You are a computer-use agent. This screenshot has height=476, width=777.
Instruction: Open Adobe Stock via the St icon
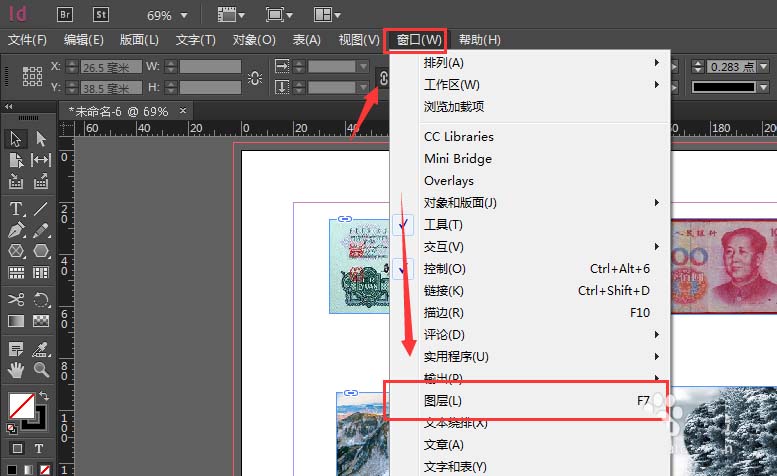tap(101, 14)
